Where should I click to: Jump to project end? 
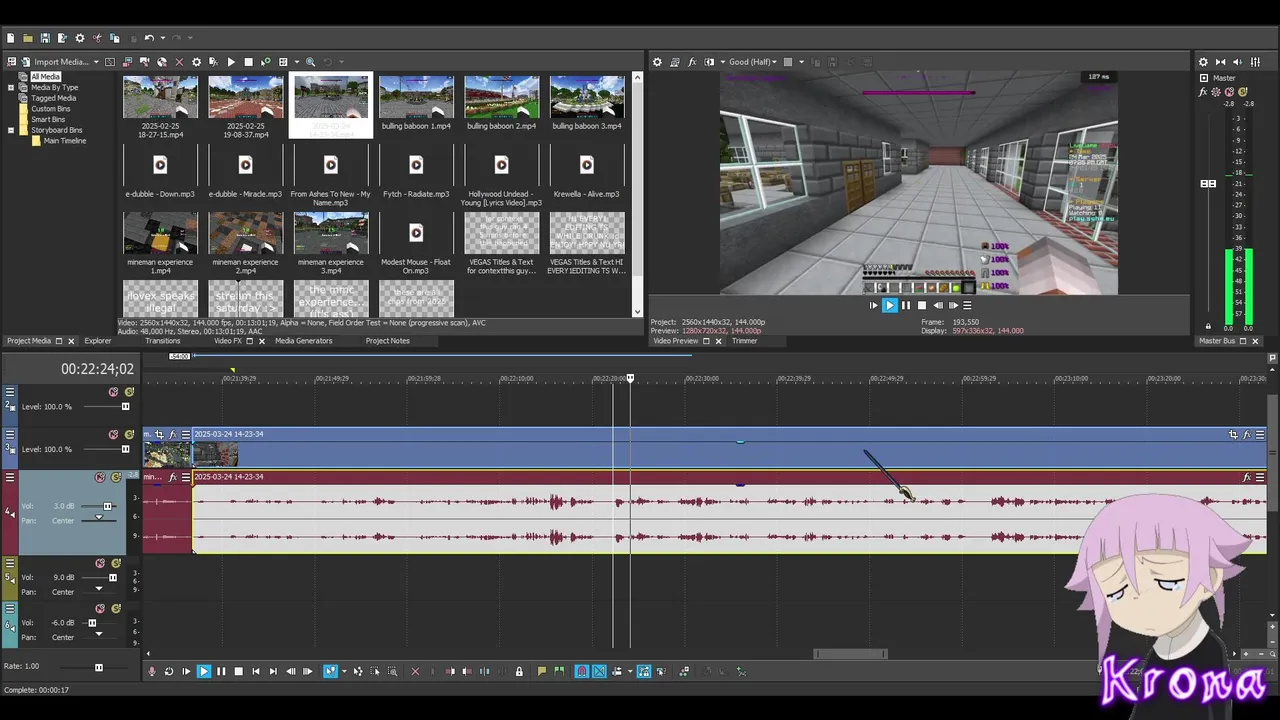tap(273, 671)
